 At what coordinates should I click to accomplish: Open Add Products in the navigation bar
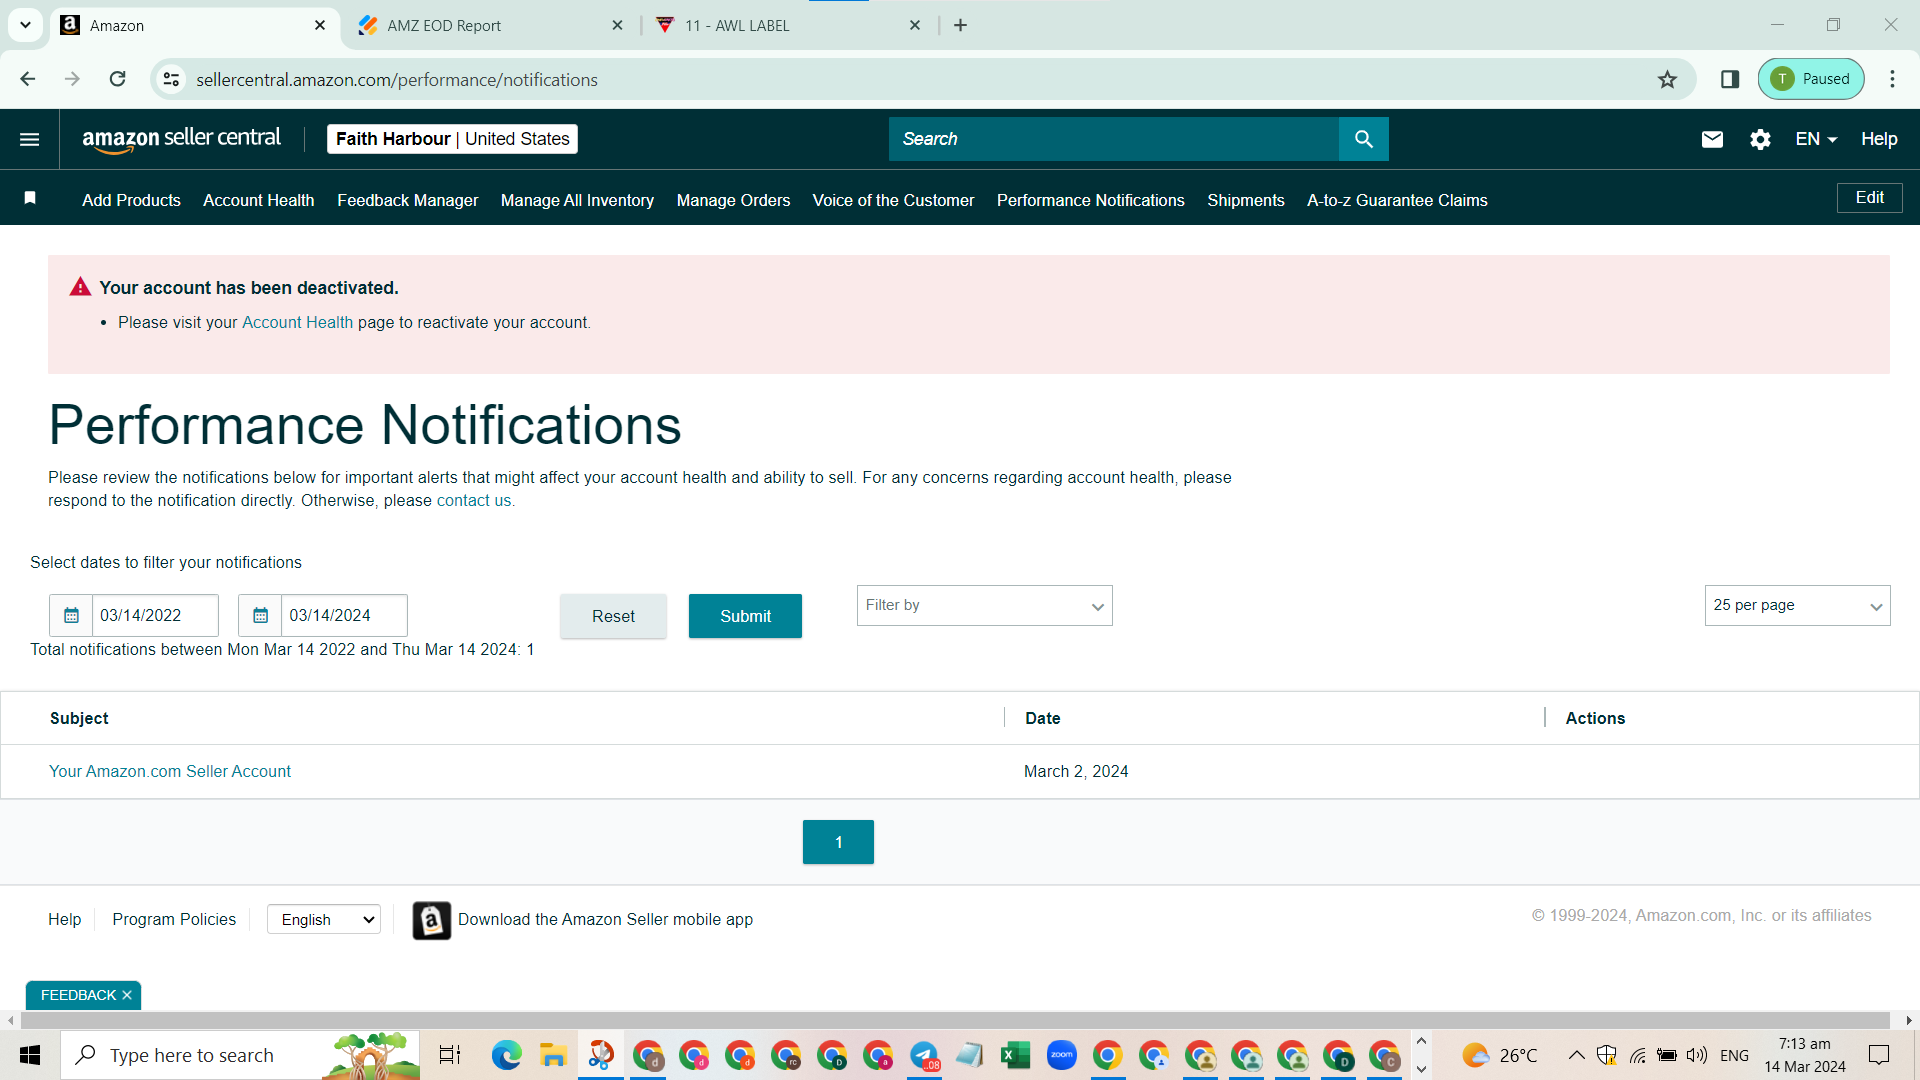click(x=131, y=200)
